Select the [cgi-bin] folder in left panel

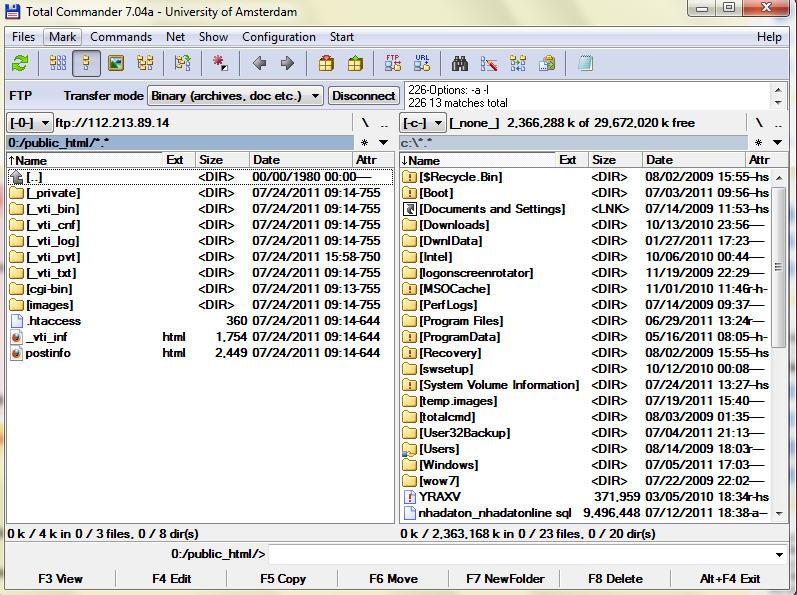[200, 289]
